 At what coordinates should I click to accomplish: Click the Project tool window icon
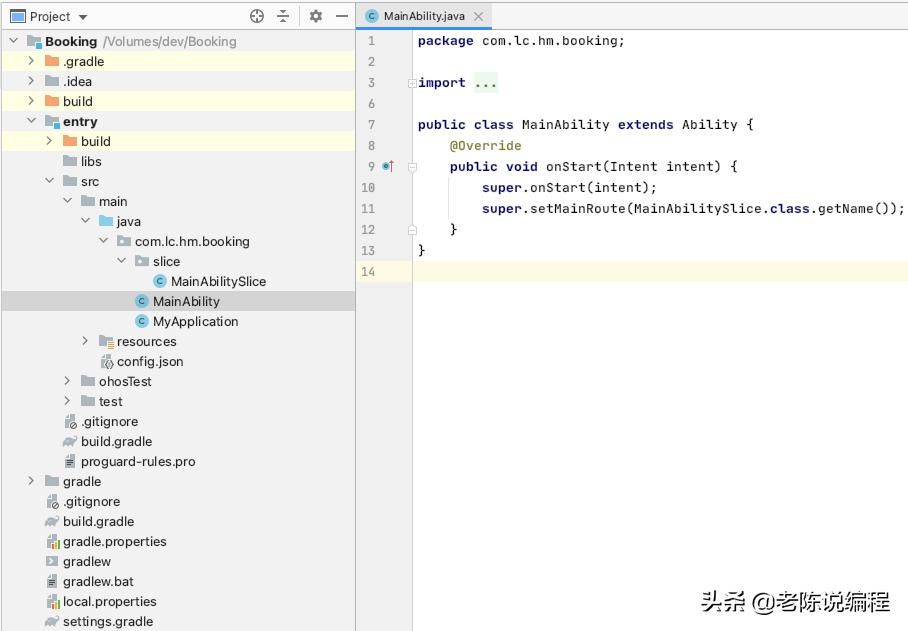click(x=18, y=16)
